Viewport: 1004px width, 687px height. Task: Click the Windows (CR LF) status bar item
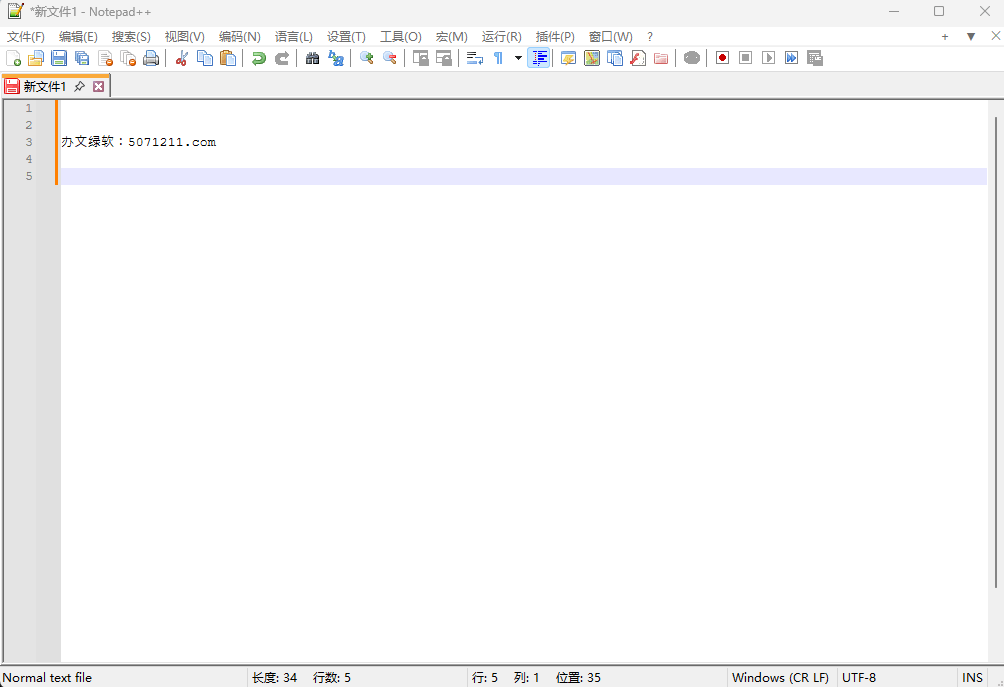coord(780,677)
